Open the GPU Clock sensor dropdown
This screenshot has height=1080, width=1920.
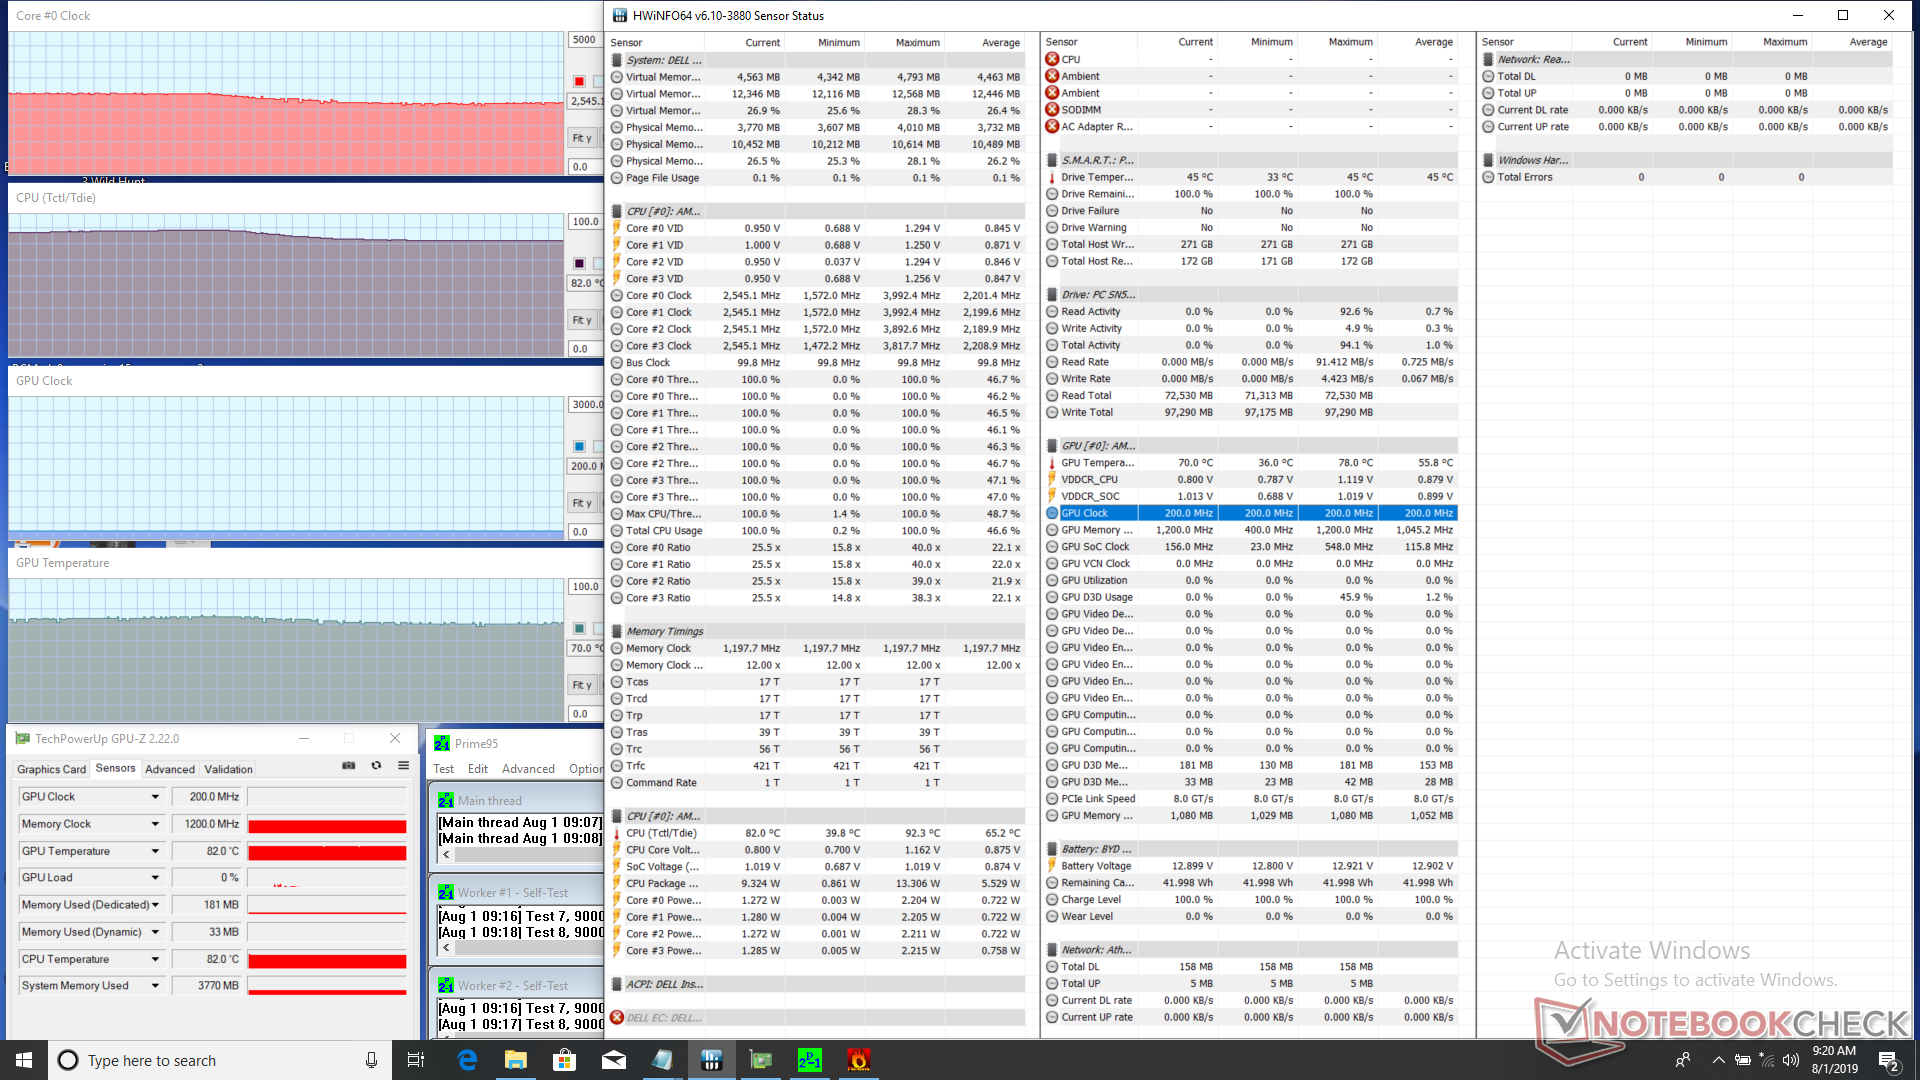coord(155,797)
